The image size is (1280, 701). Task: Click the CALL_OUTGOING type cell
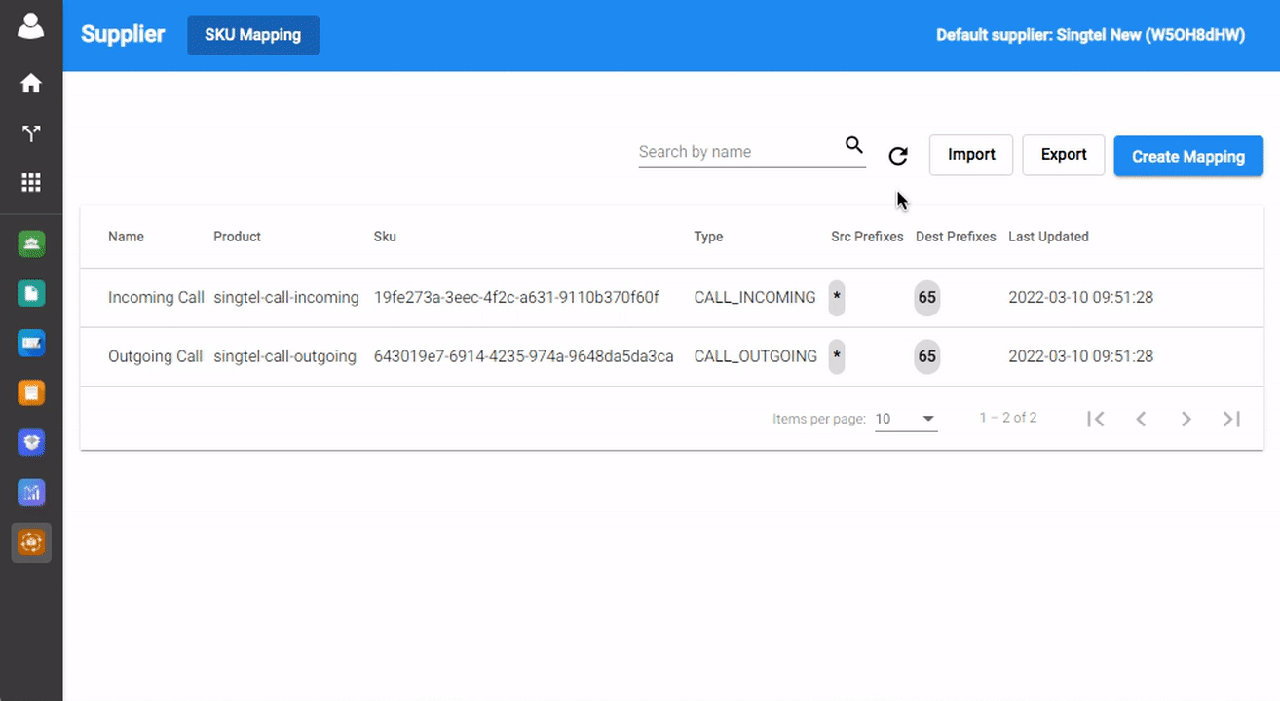(x=756, y=356)
